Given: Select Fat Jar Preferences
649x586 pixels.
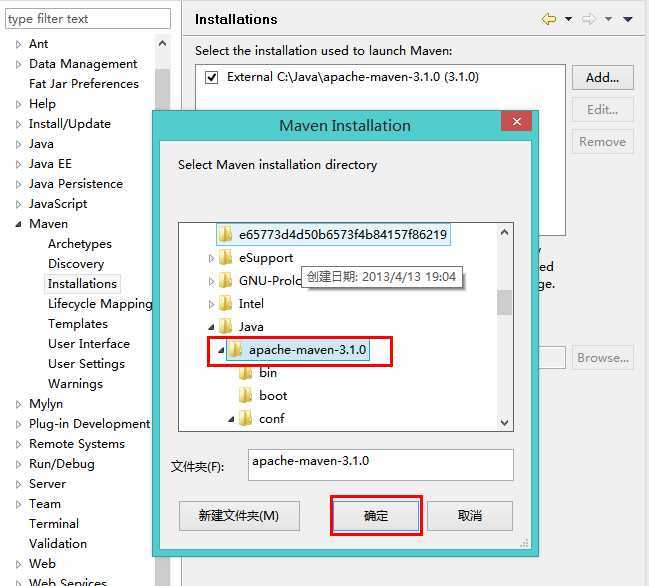Looking at the screenshot, I should coord(84,84).
